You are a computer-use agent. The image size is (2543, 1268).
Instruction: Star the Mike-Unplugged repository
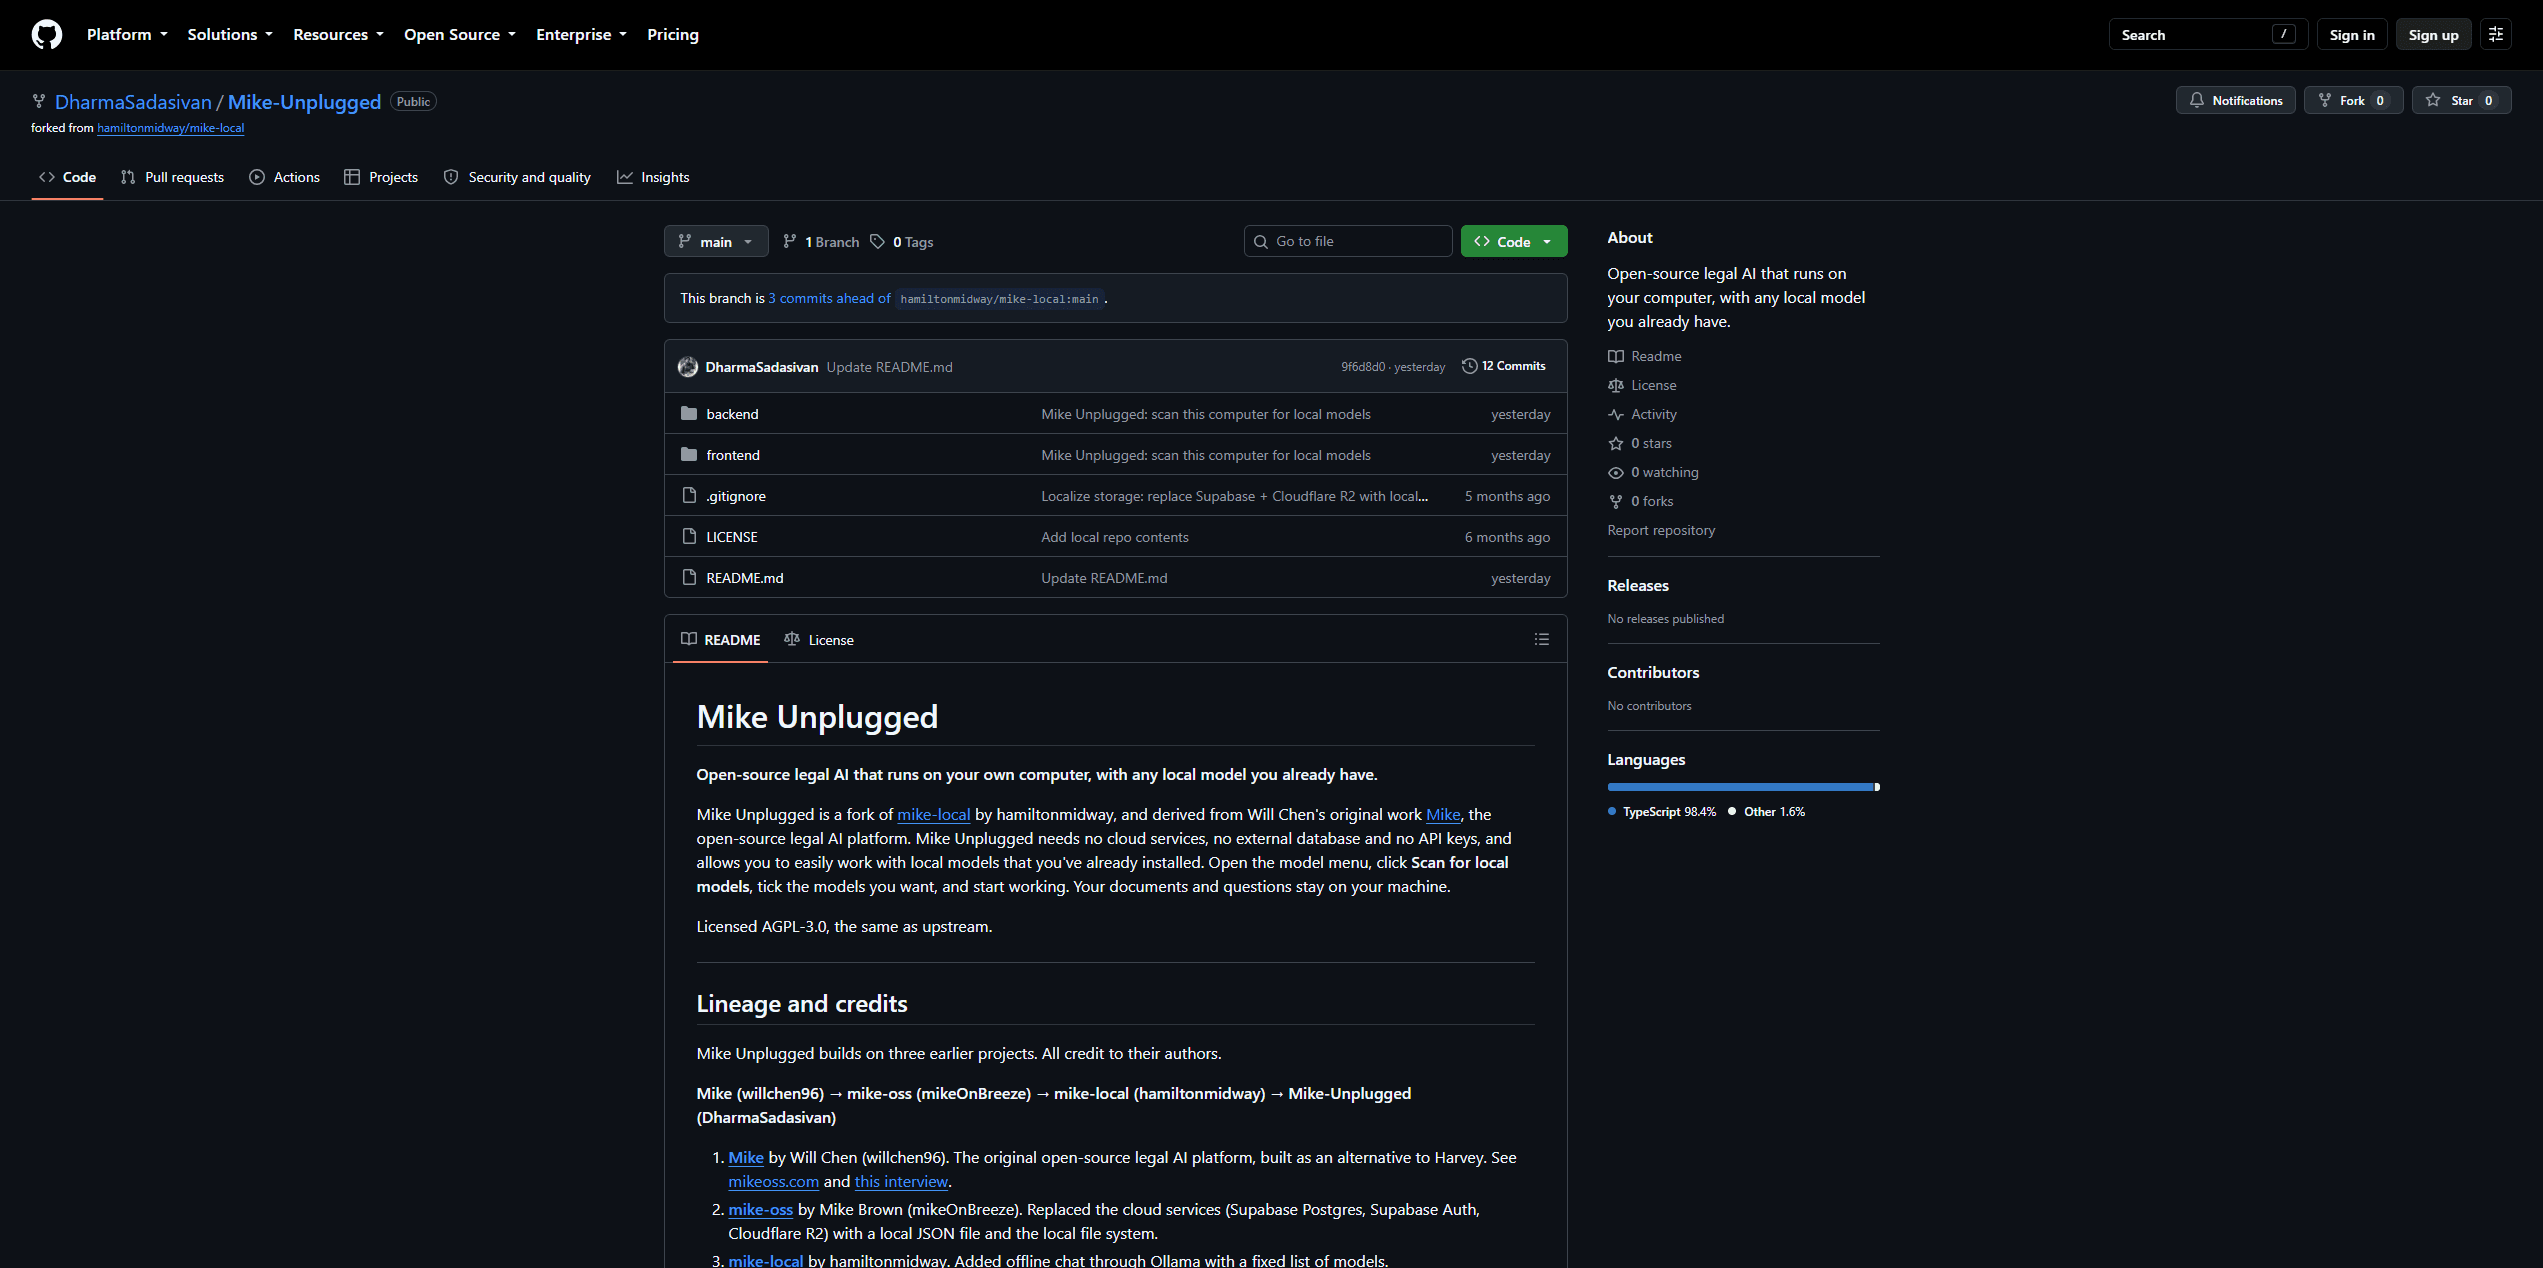pos(2461,100)
